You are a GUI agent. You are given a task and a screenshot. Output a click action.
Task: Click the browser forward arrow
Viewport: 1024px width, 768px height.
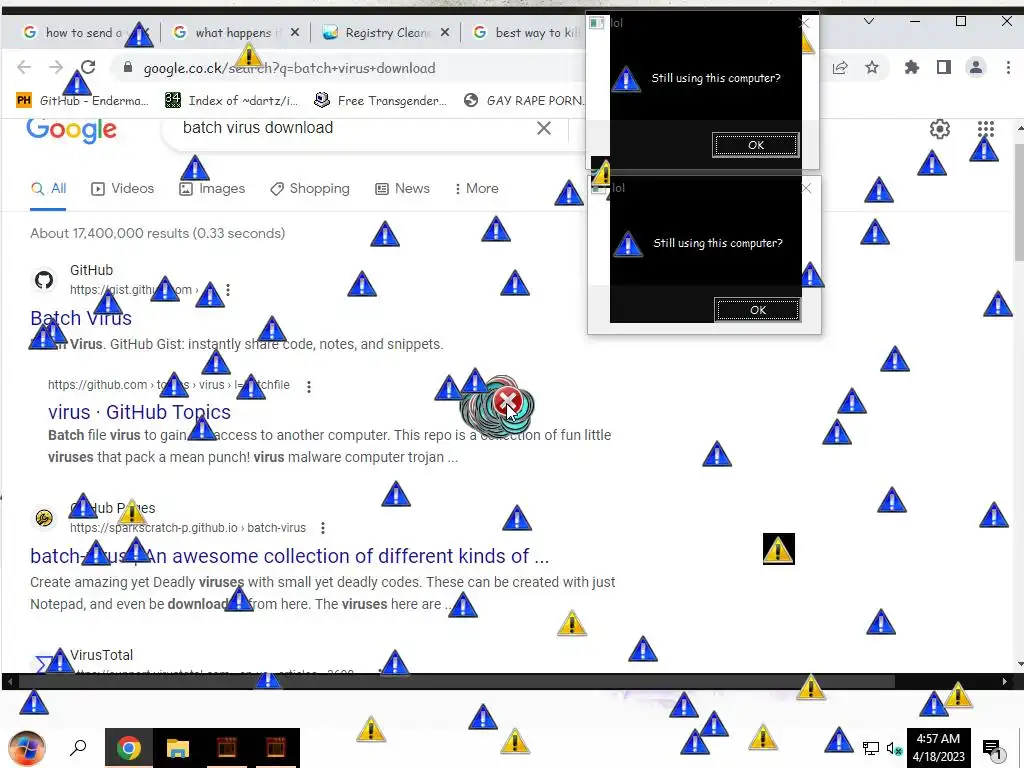pos(56,67)
